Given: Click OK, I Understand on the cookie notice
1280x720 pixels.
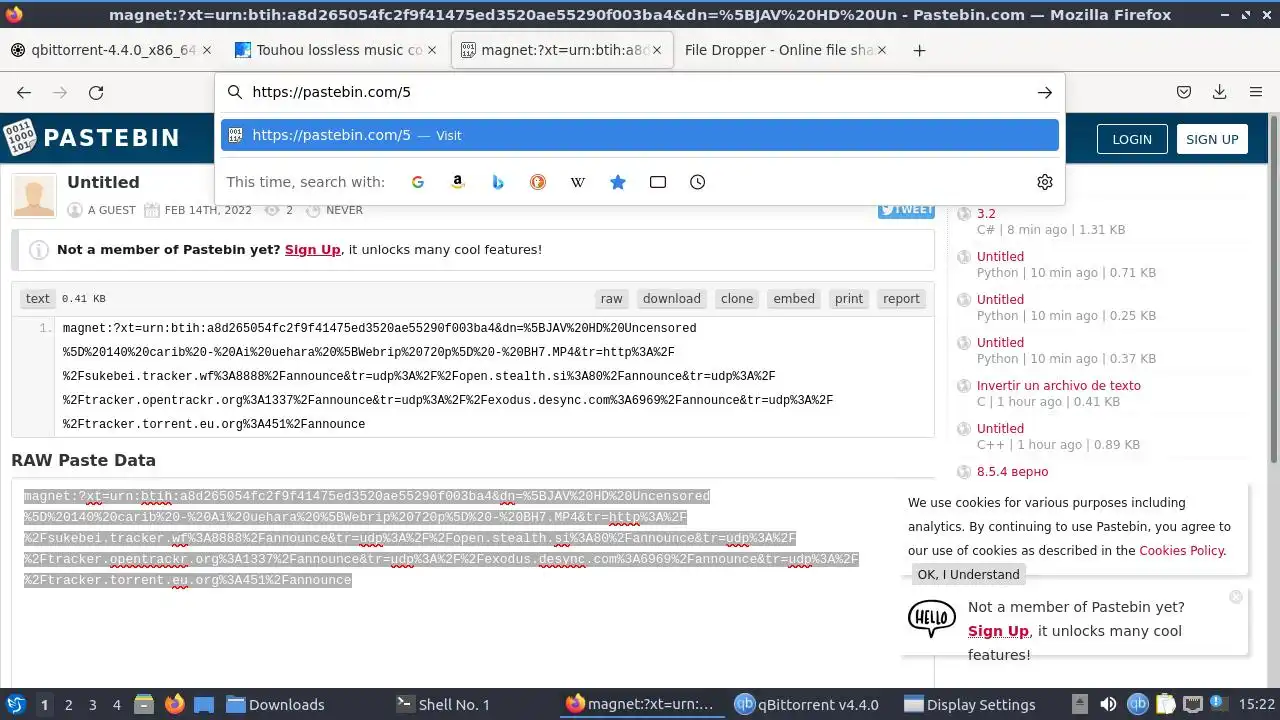Looking at the screenshot, I should tap(968, 574).
